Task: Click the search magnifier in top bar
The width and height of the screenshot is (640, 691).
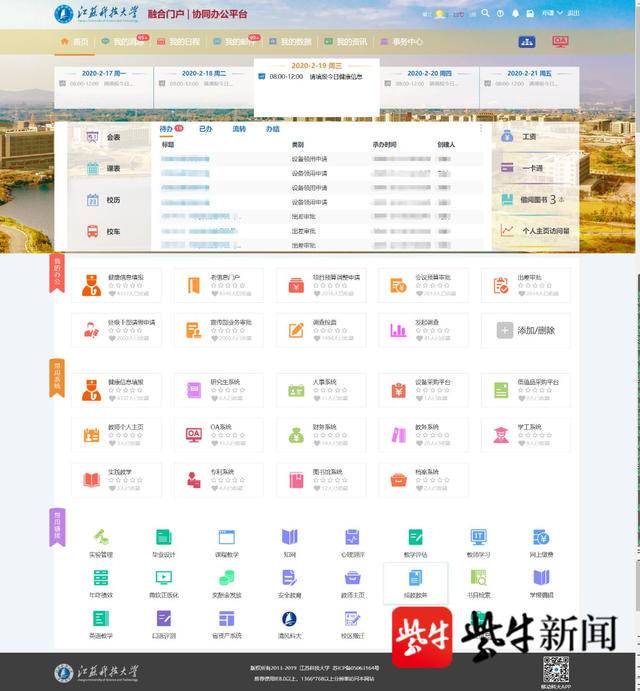Action: point(486,14)
